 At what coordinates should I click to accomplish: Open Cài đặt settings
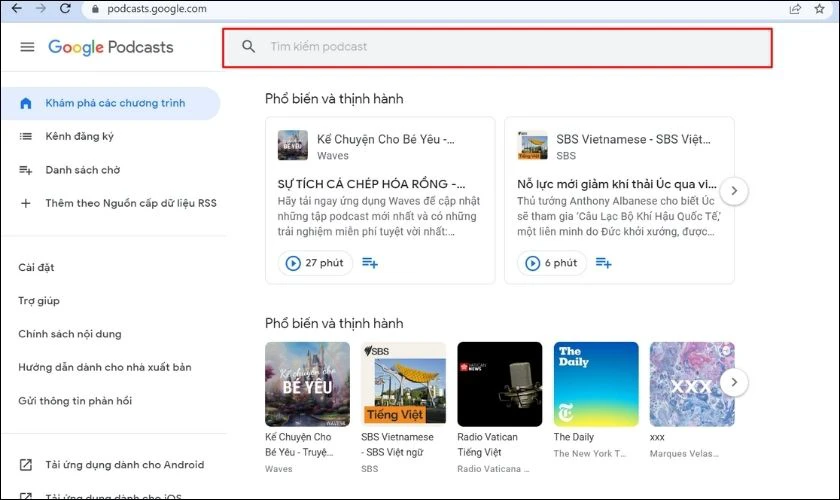36,267
